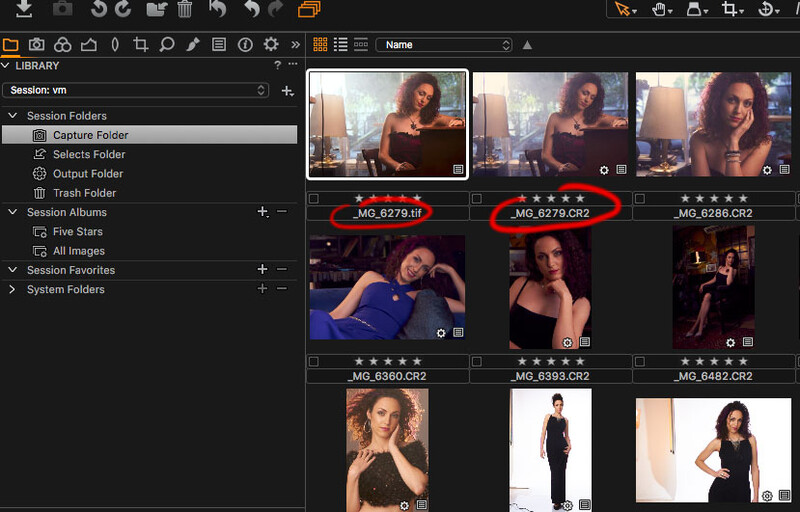Choose the Loupe cursor tool
800x512 pixels.
[696, 9]
